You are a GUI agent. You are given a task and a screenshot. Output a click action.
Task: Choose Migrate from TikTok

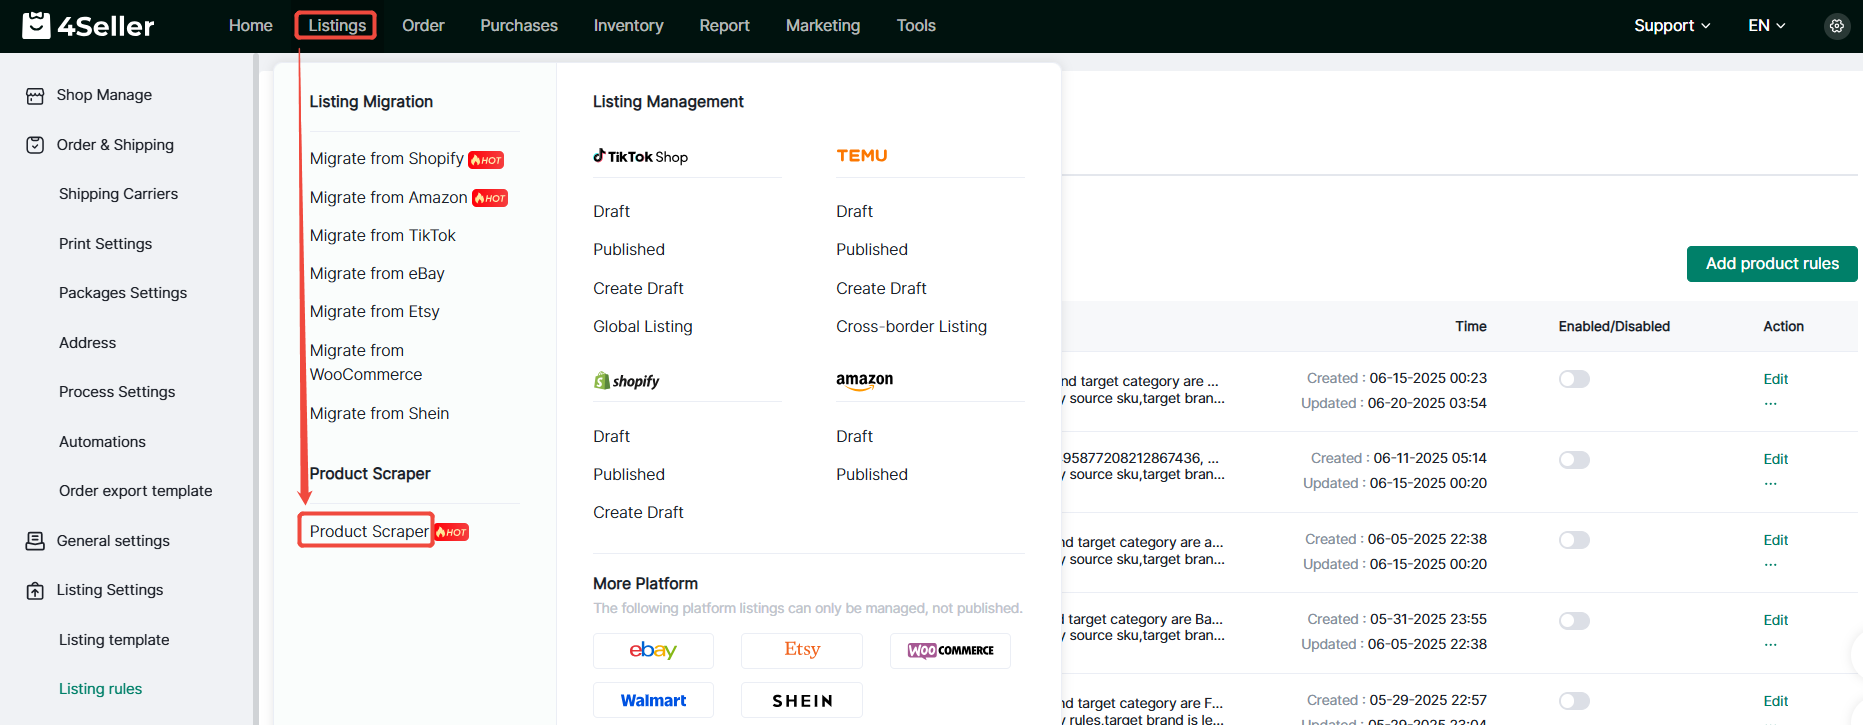382,236
